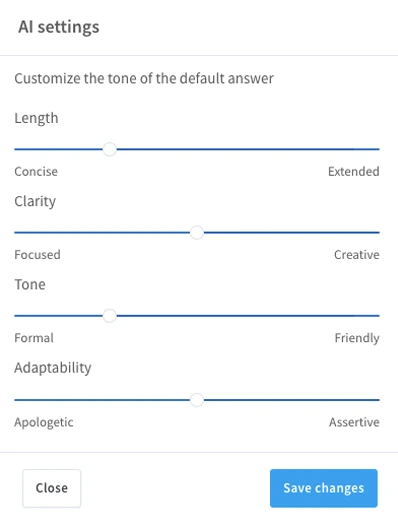This screenshot has height=522, width=398.
Task: Select the Tone slider knob
Action: click(x=110, y=316)
